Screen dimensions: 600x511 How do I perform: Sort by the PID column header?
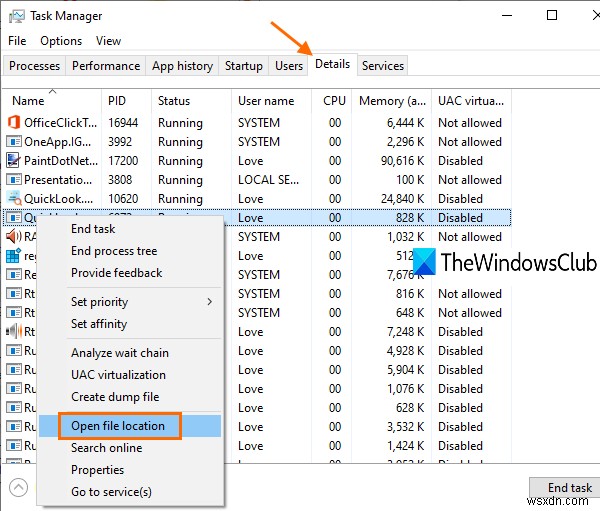[127, 101]
